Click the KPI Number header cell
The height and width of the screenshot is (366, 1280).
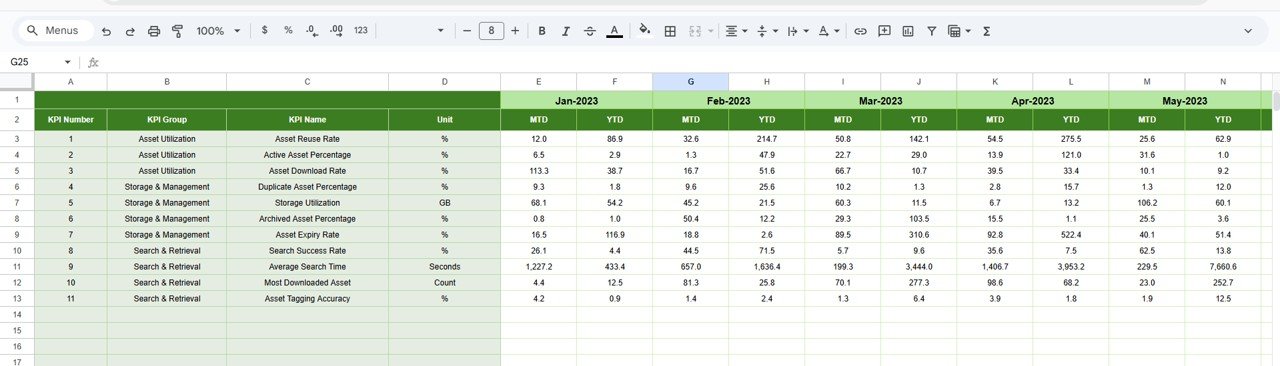click(x=71, y=119)
